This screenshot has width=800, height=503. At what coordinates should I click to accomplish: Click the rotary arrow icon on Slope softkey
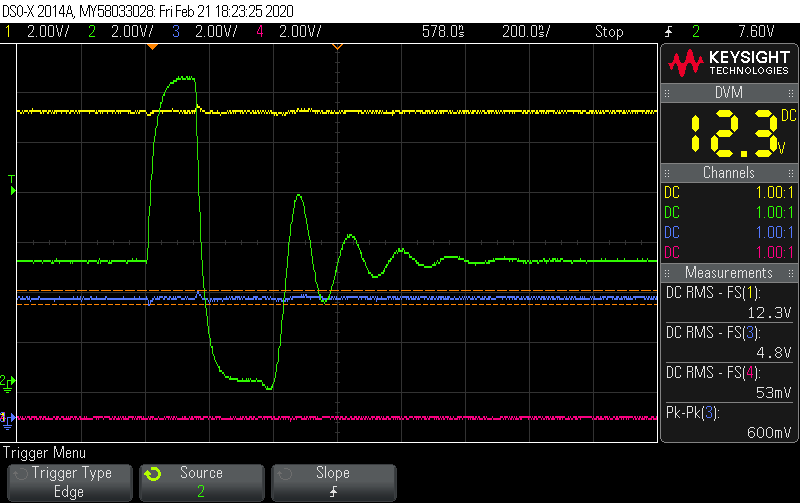tap(285, 474)
